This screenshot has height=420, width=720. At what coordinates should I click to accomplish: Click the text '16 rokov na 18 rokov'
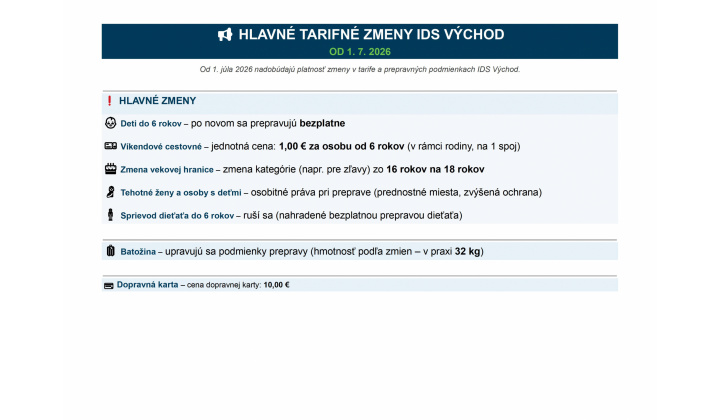(x=435, y=169)
